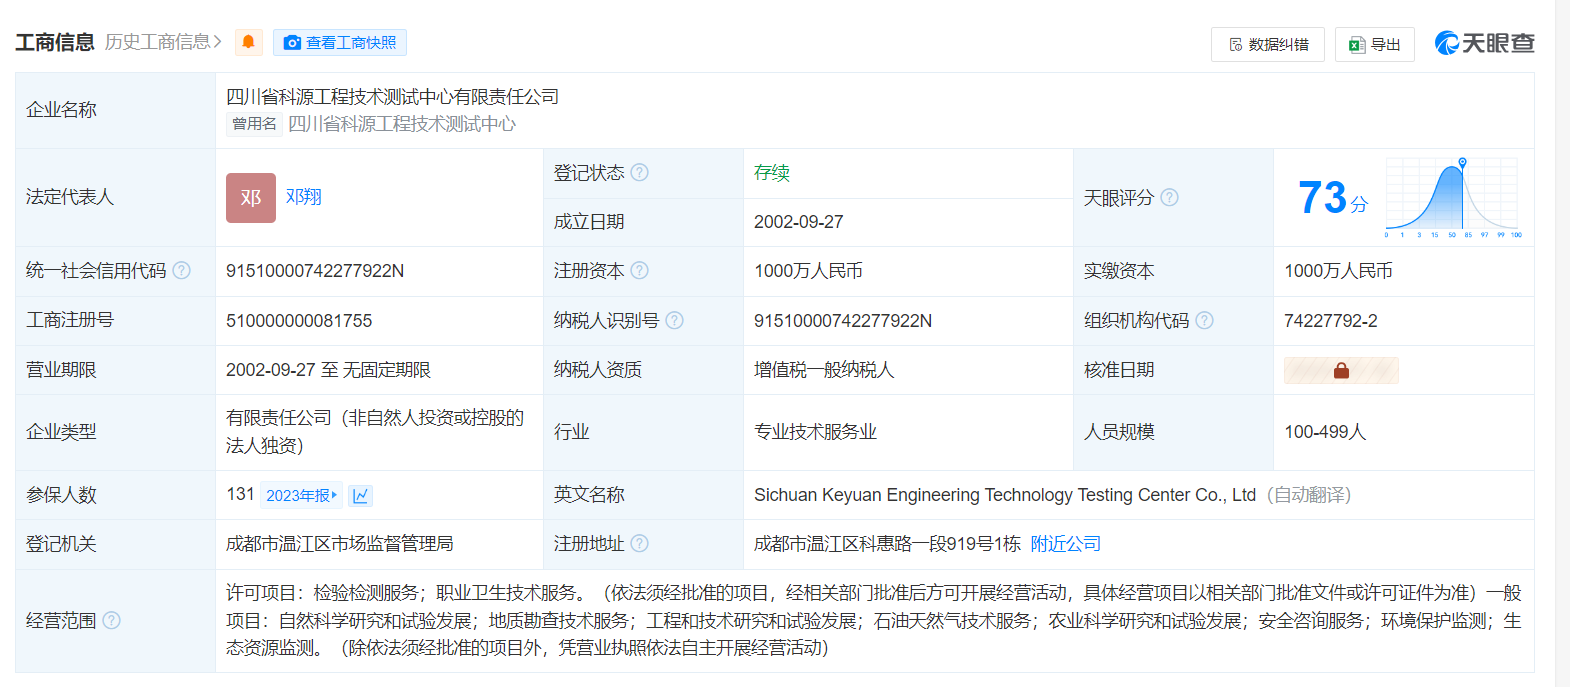Click help icon next to 经营范围
This screenshot has height=687, width=1570.
coord(111,620)
